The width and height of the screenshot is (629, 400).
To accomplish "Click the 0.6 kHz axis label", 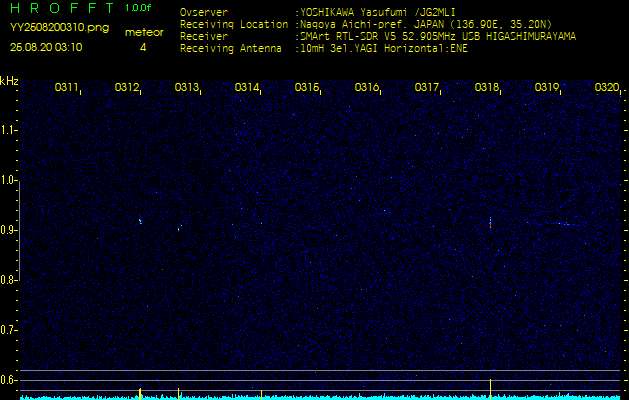I will coord(8,380).
